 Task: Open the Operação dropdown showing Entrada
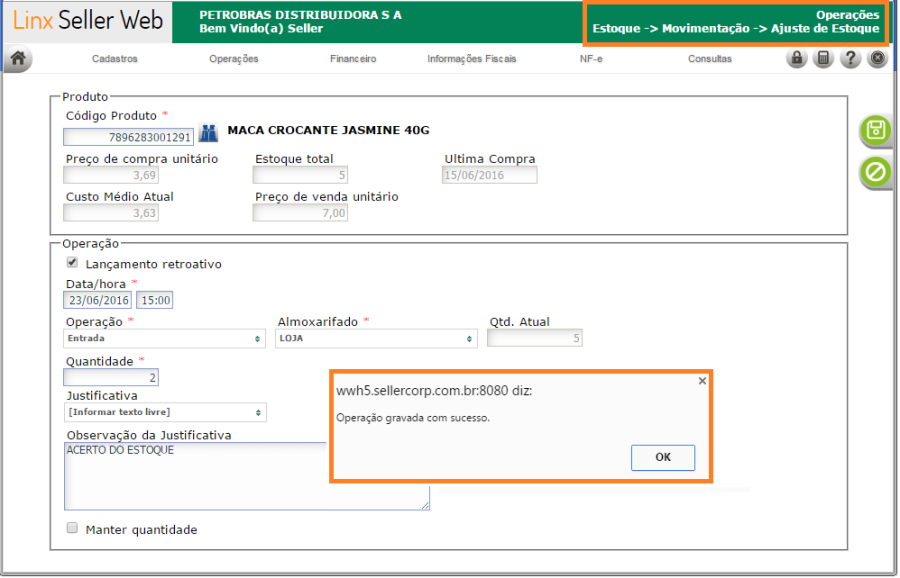[x=164, y=339]
